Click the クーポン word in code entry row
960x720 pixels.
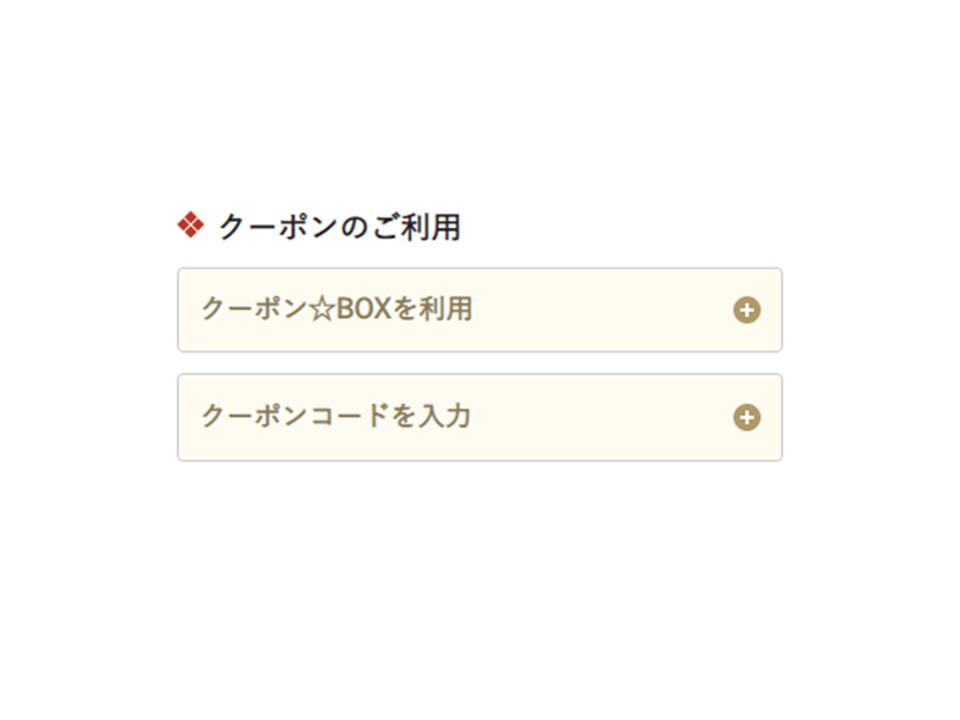[254, 417]
